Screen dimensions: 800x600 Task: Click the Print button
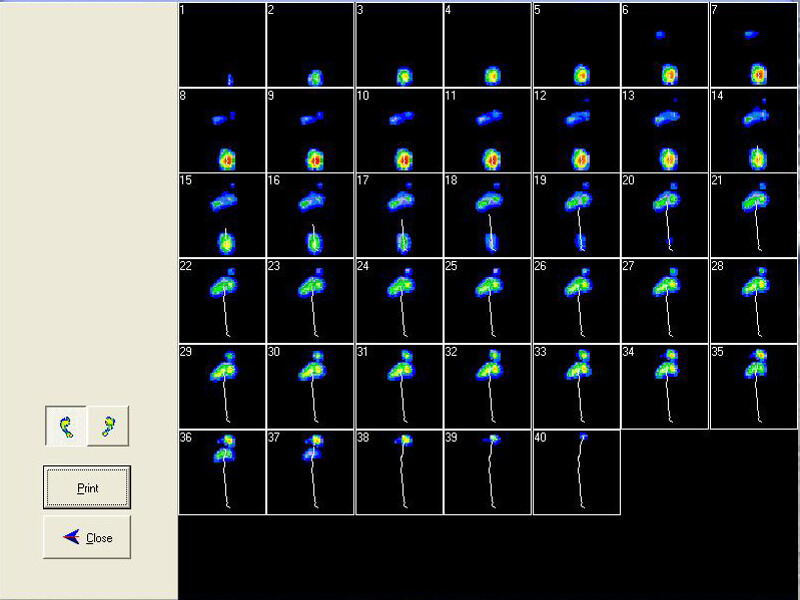pos(87,487)
